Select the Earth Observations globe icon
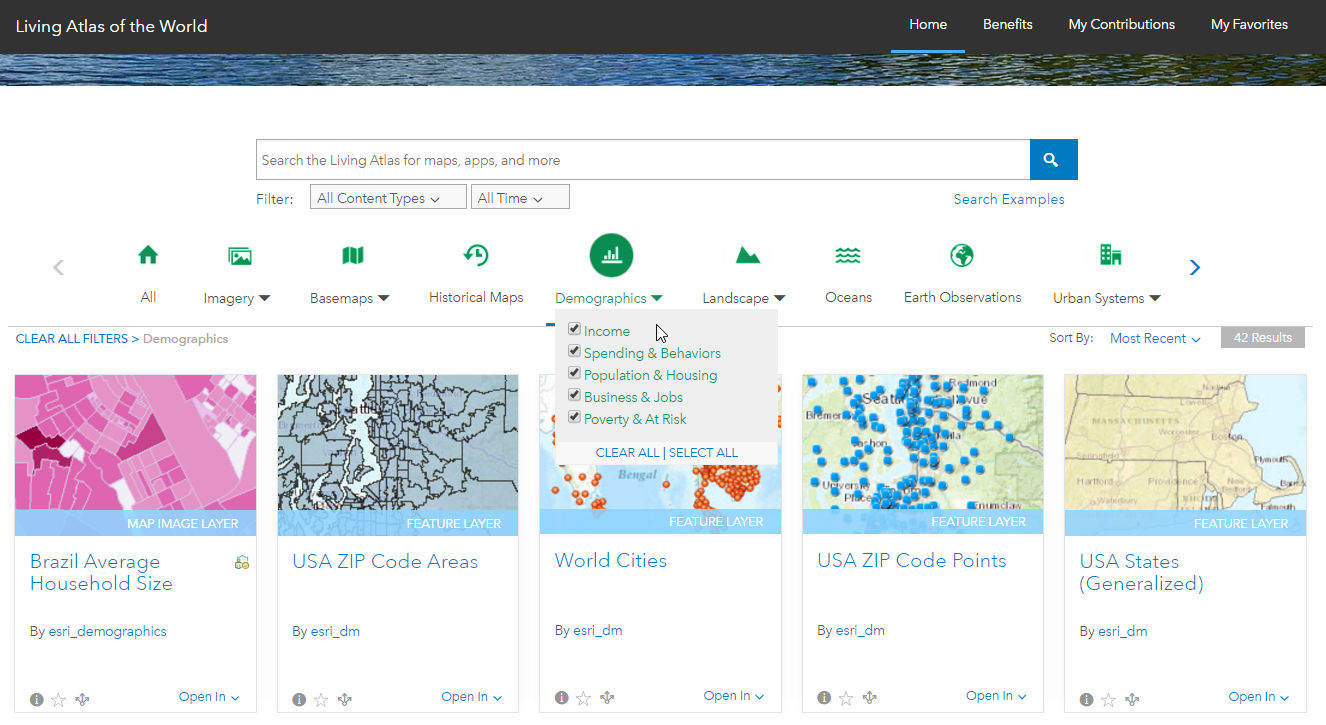The width and height of the screenshot is (1326, 725). click(x=962, y=255)
